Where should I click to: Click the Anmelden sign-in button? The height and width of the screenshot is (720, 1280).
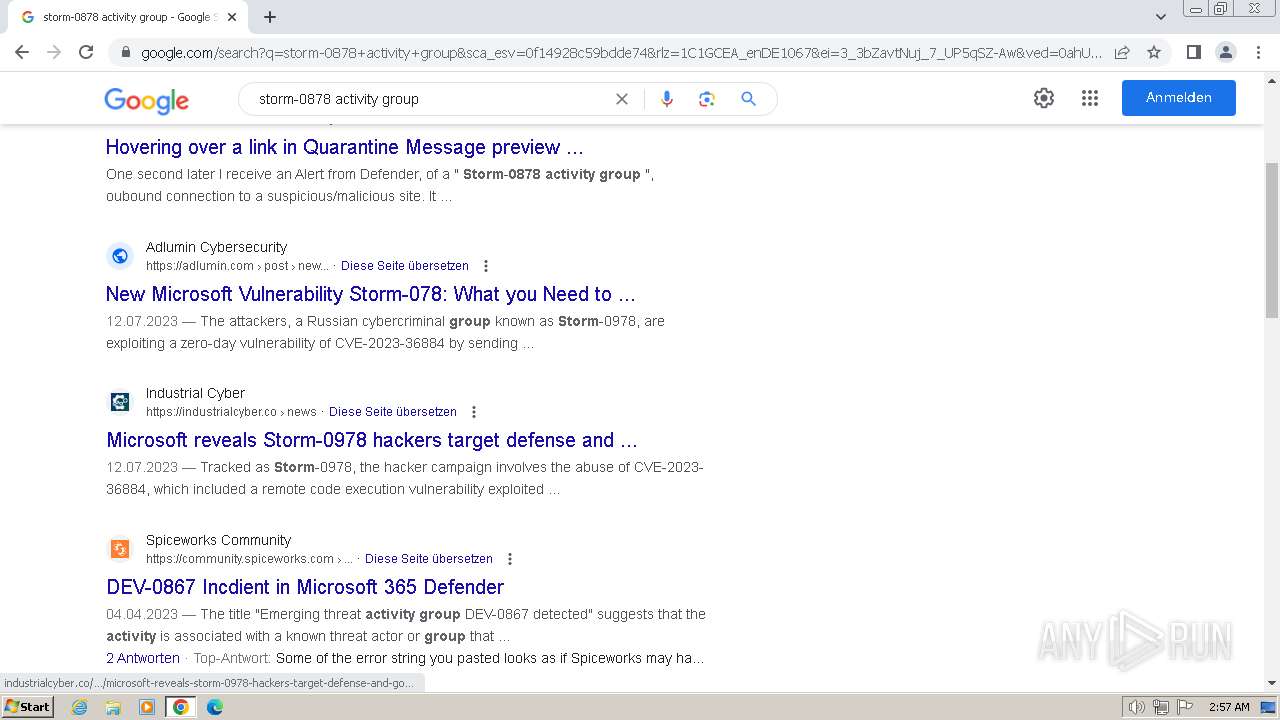1178,98
